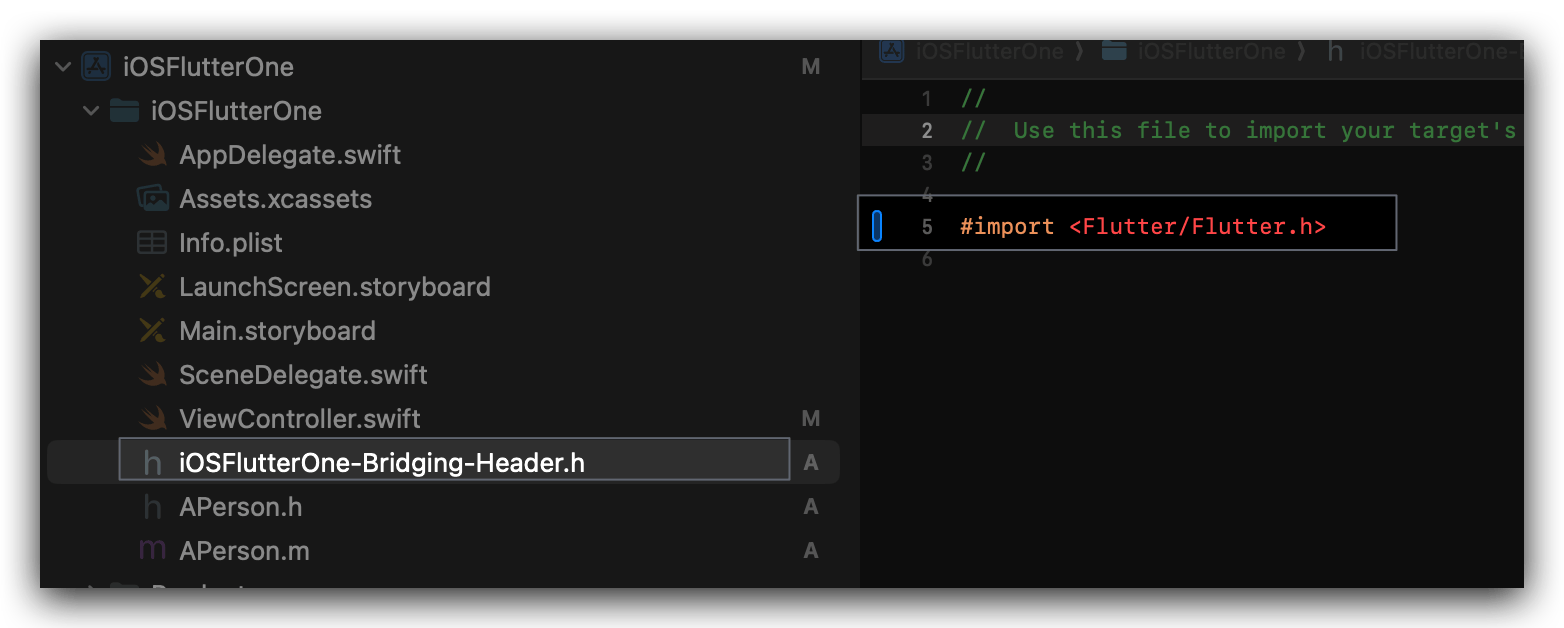Click the implementation icon beside APerson.m

pos(152,551)
